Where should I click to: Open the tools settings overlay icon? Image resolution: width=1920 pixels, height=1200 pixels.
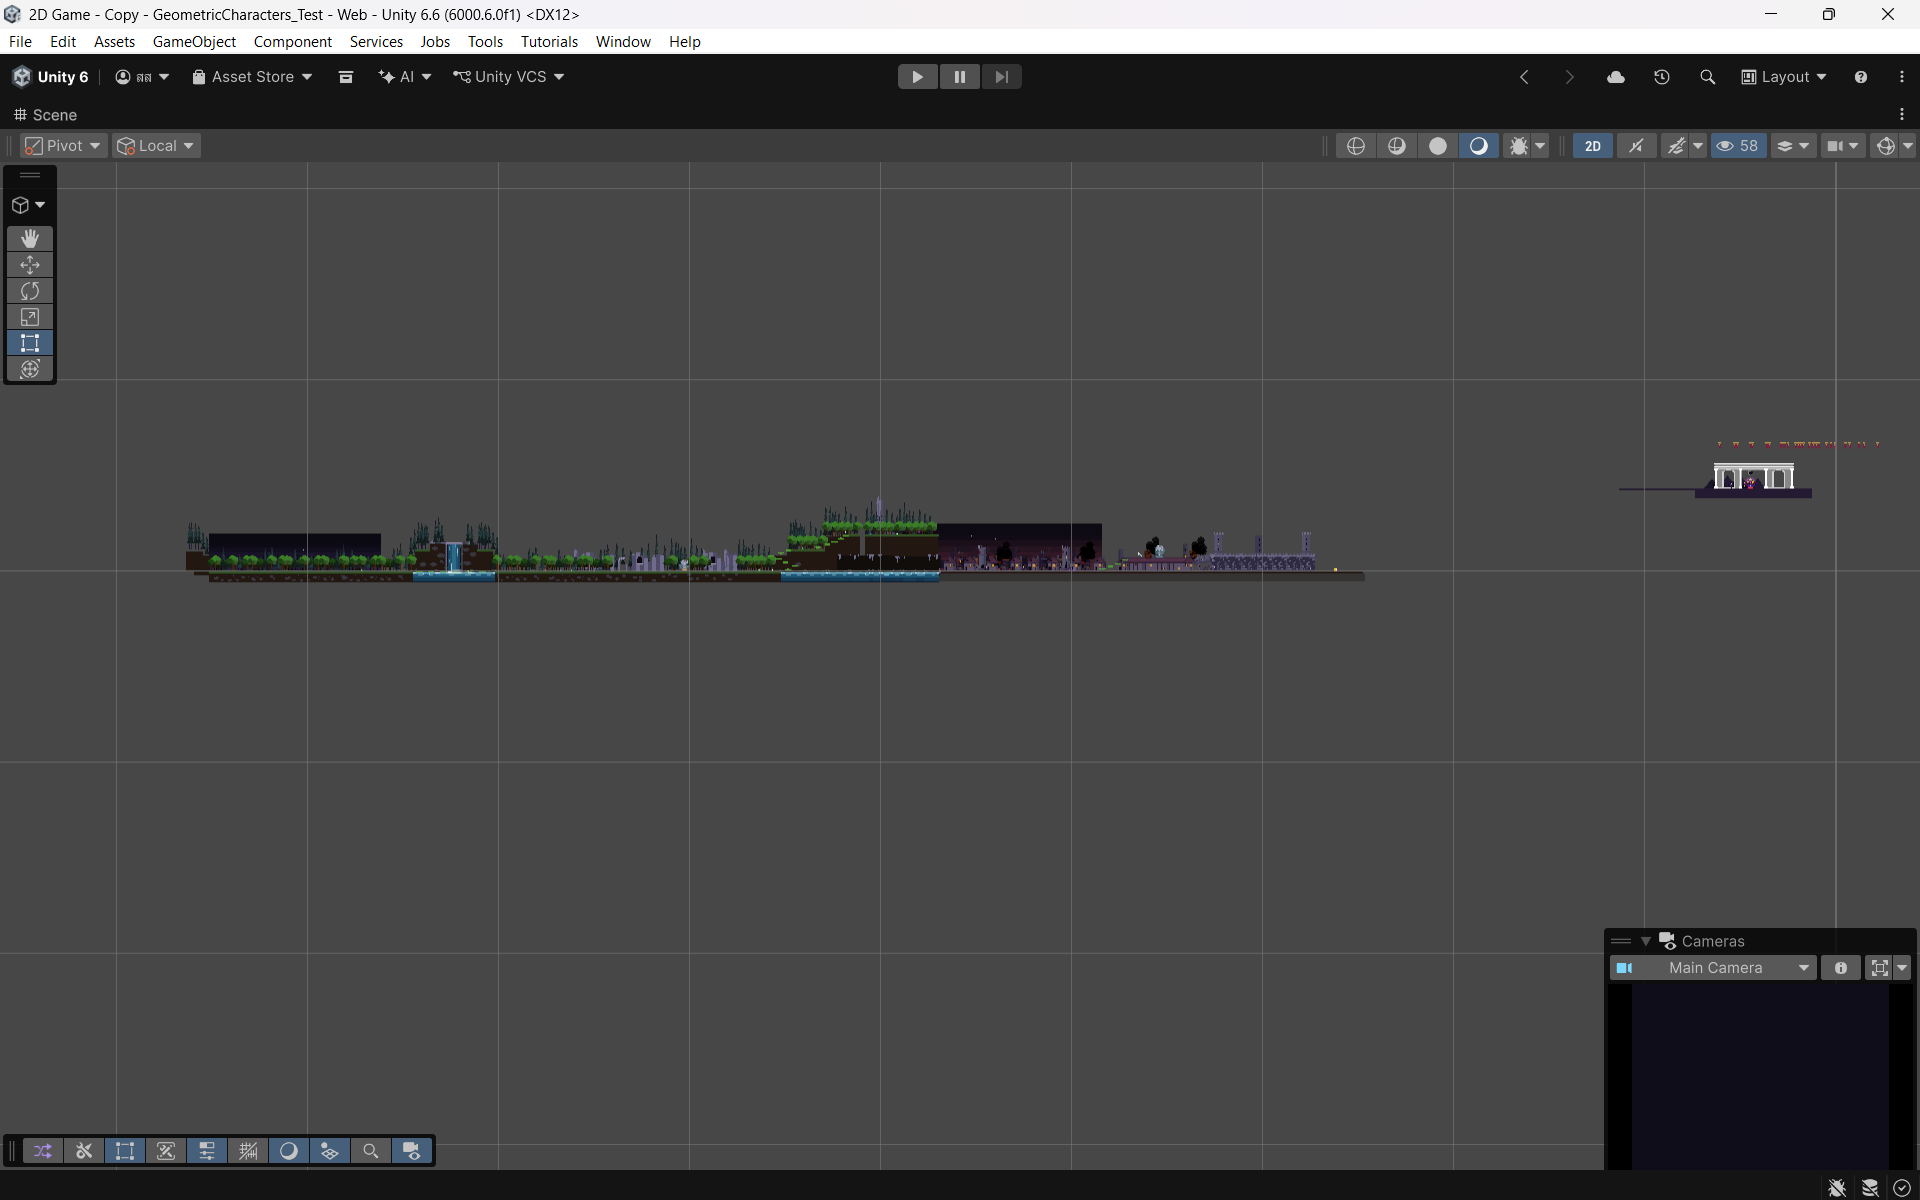pyautogui.click(x=84, y=1151)
